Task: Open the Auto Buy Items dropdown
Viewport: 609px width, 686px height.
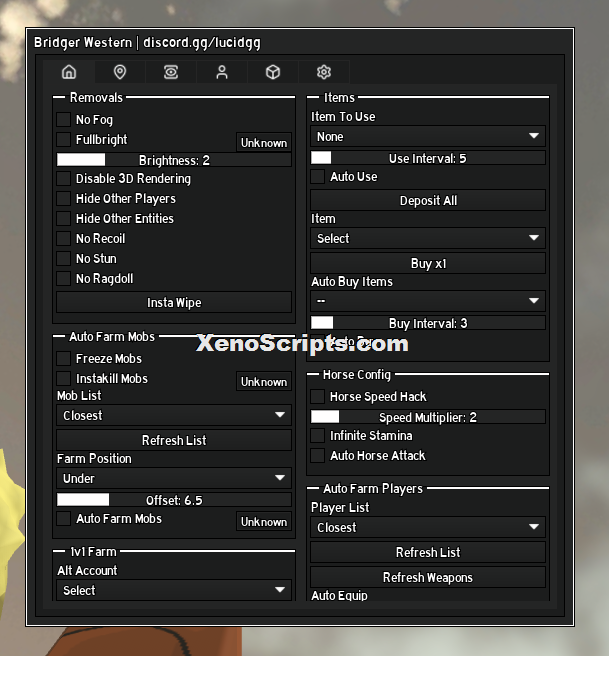Action: pos(428,301)
